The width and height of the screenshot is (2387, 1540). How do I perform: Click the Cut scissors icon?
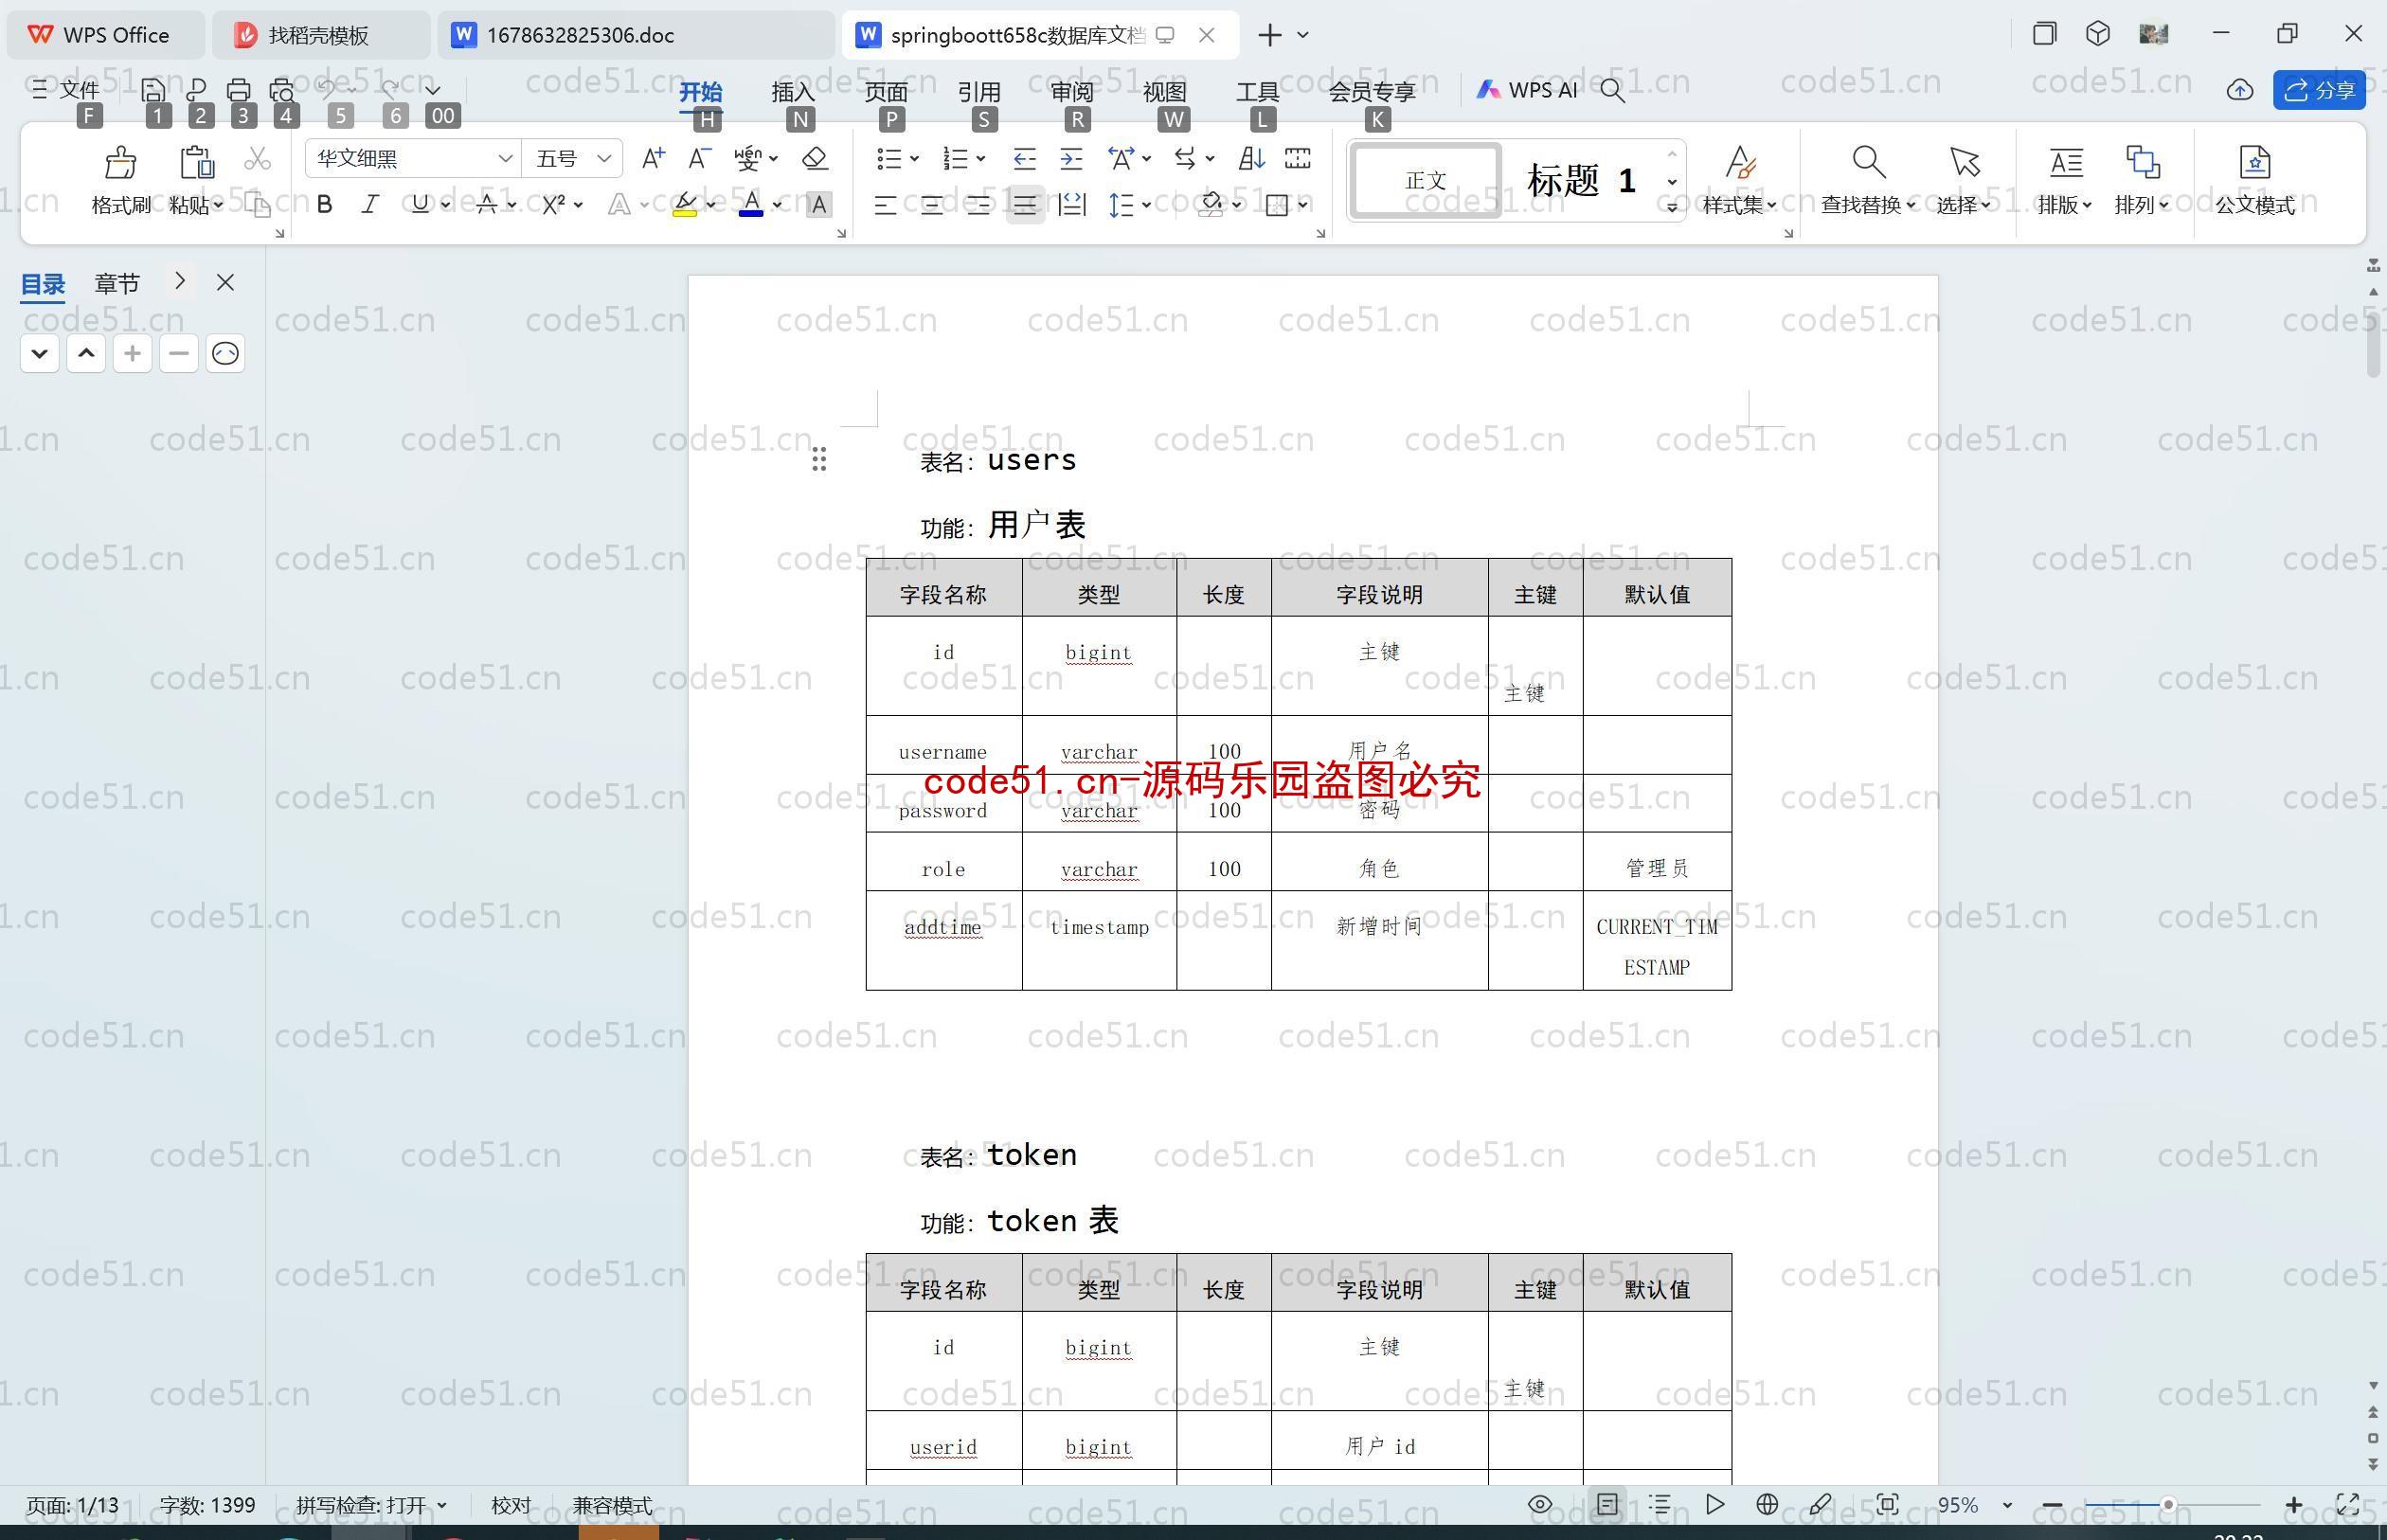tap(258, 158)
